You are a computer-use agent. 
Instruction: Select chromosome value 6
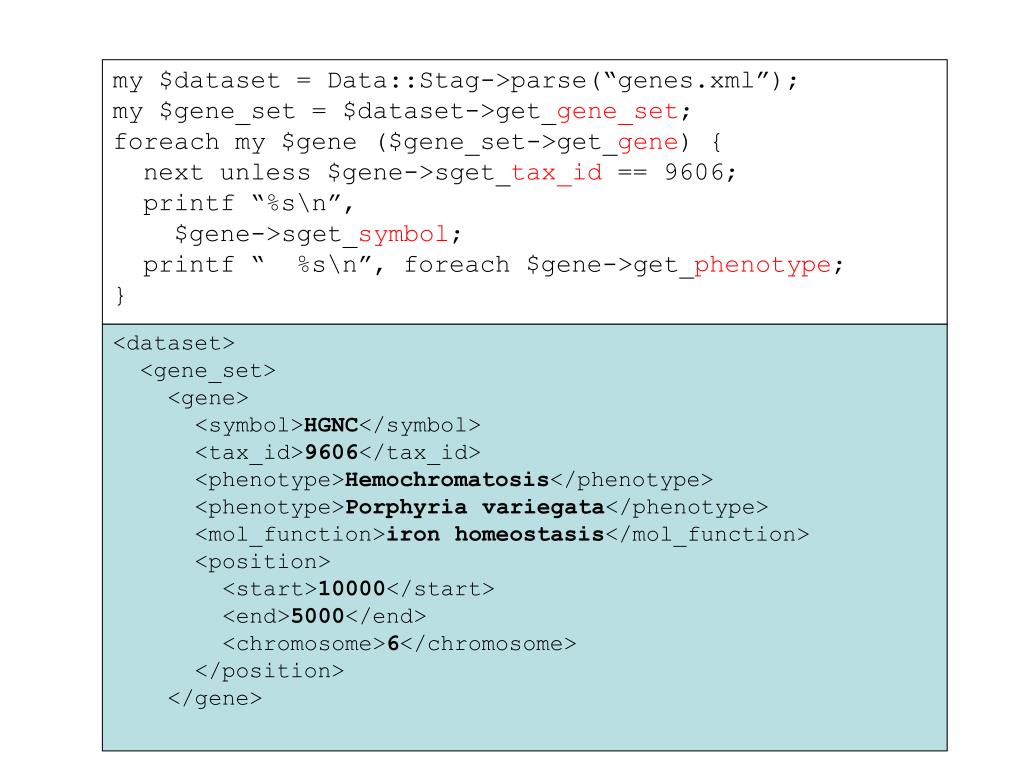click(x=393, y=644)
